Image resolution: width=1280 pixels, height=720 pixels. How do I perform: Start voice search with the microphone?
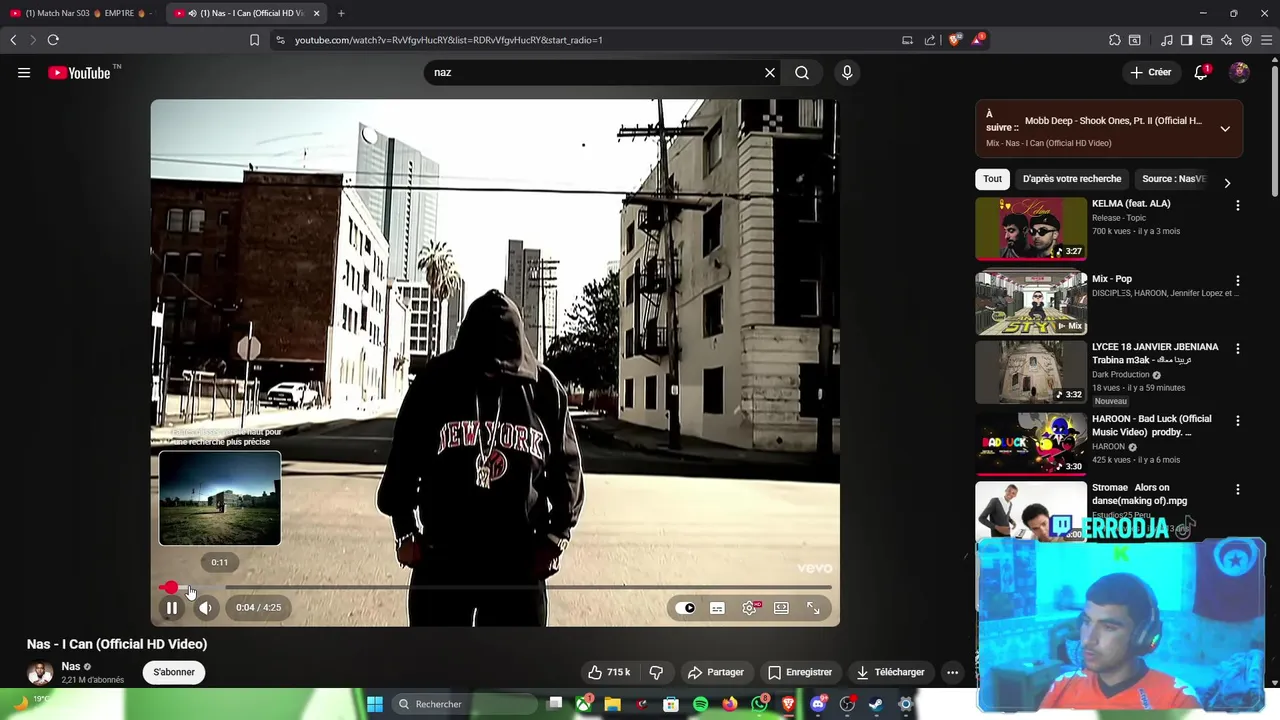pyautogui.click(x=847, y=73)
